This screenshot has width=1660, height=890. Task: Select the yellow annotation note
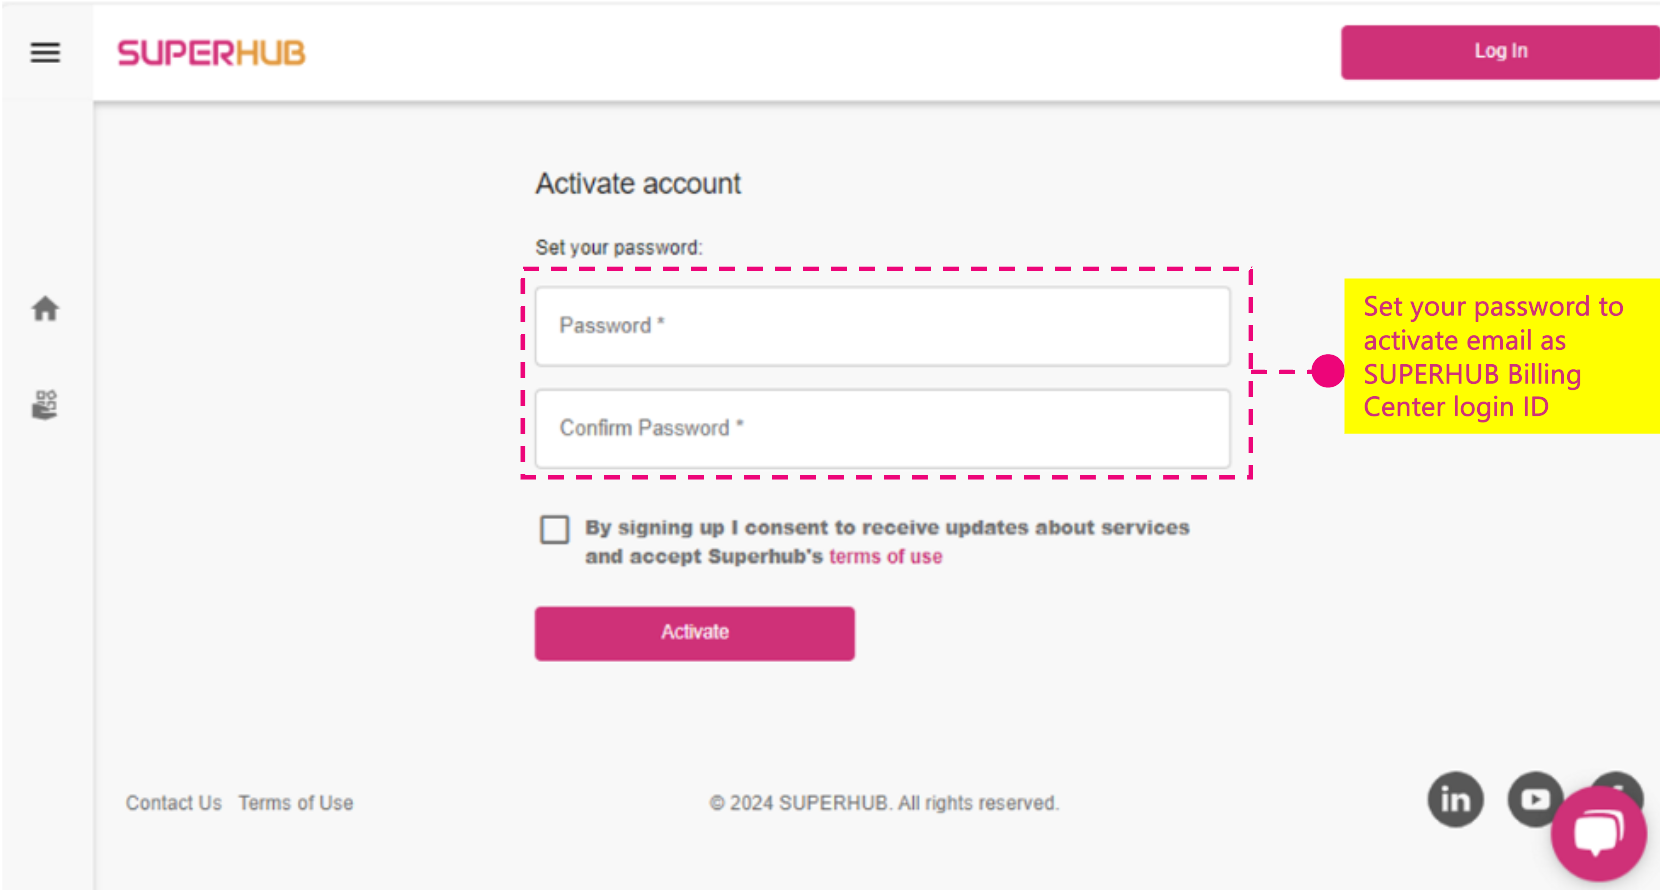pos(1499,356)
